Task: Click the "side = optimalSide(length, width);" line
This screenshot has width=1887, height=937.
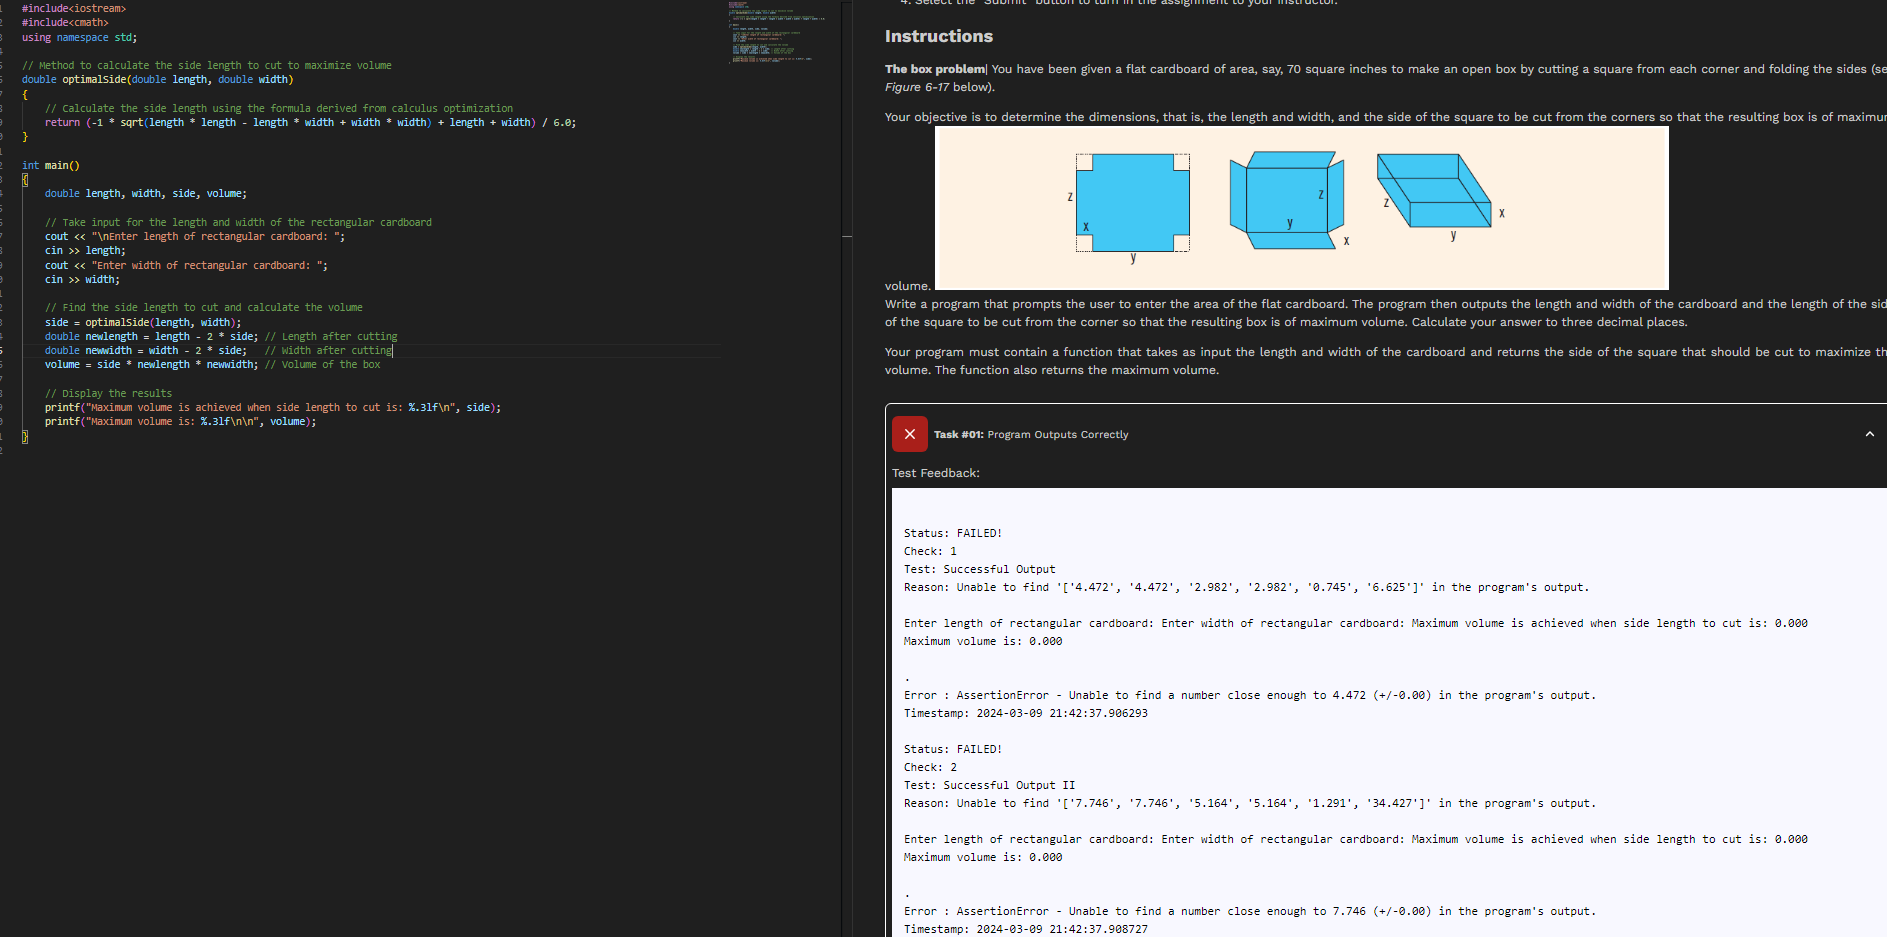Action: coord(143,322)
